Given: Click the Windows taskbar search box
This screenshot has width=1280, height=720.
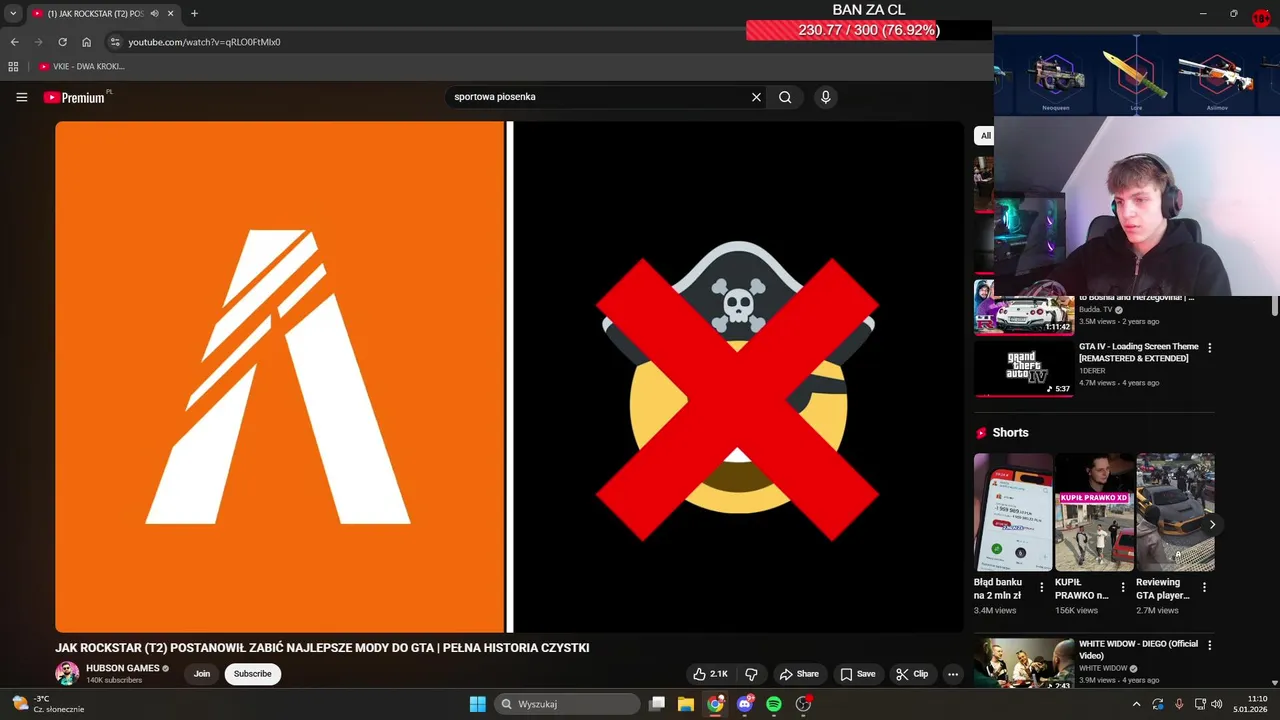Looking at the screenshot, I should click(x=568, y=704).
